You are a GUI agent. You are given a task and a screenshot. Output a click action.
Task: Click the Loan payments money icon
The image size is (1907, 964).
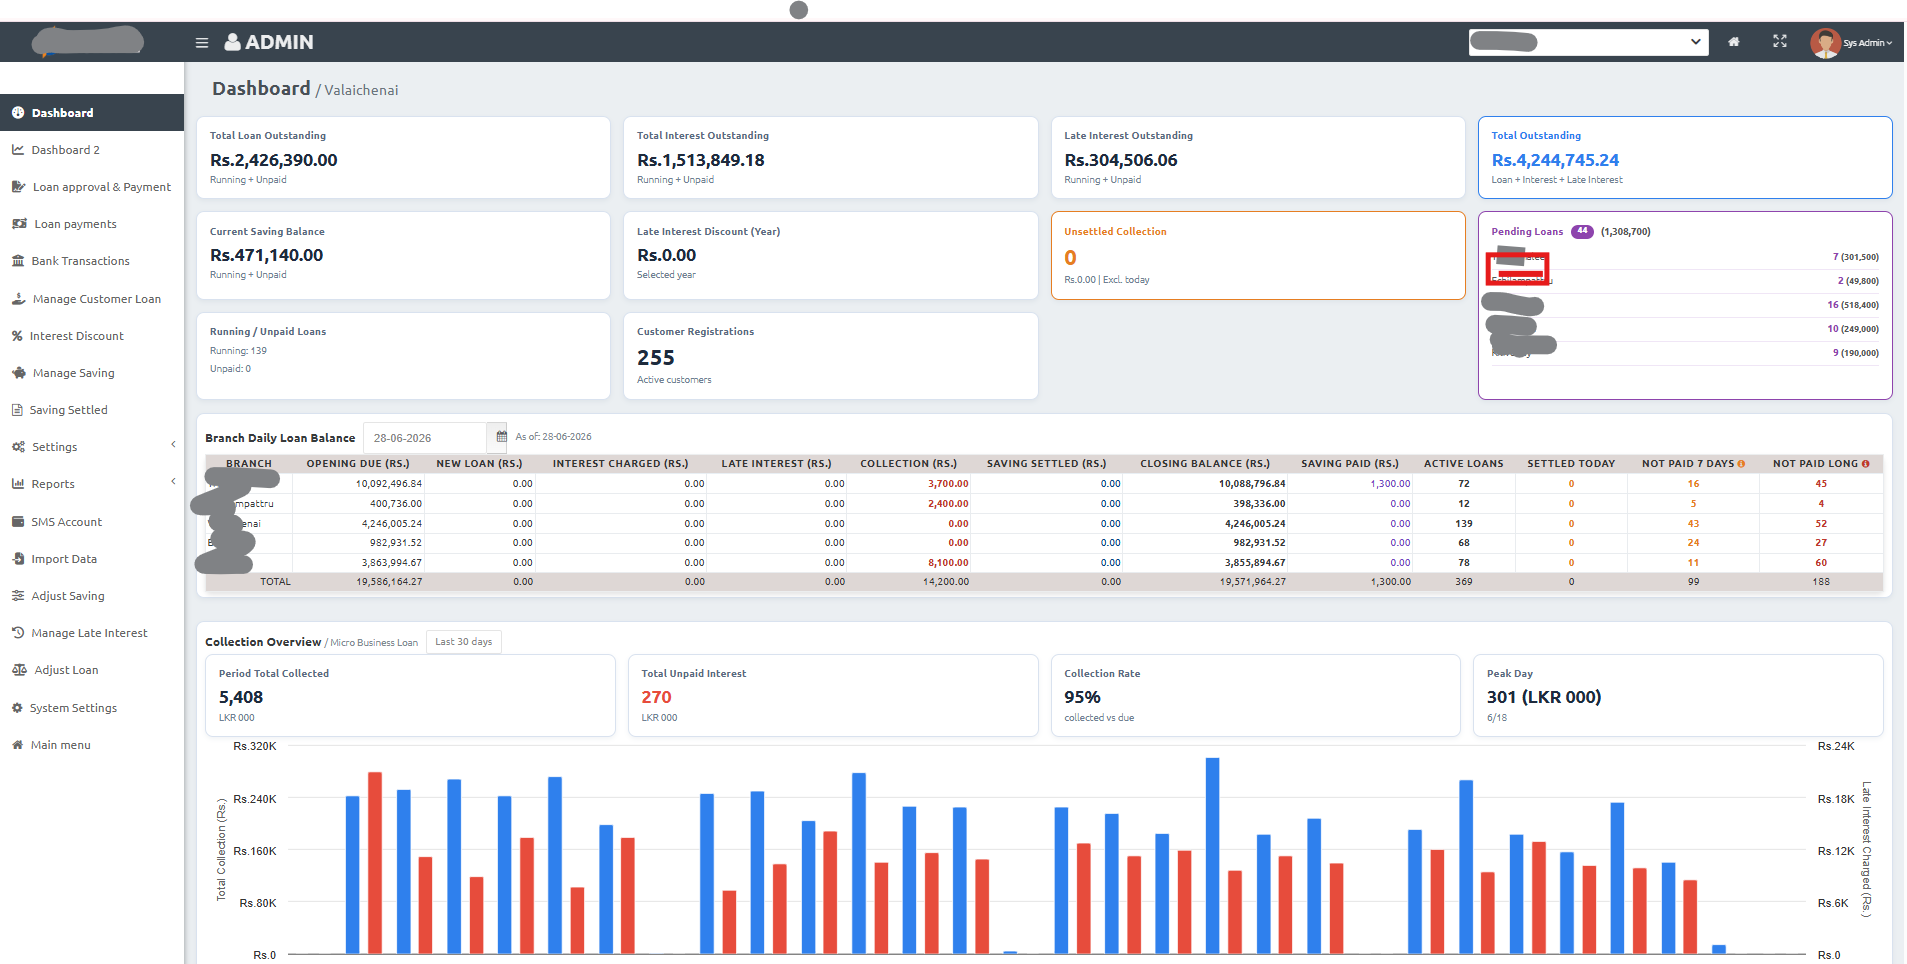(19, 224)
